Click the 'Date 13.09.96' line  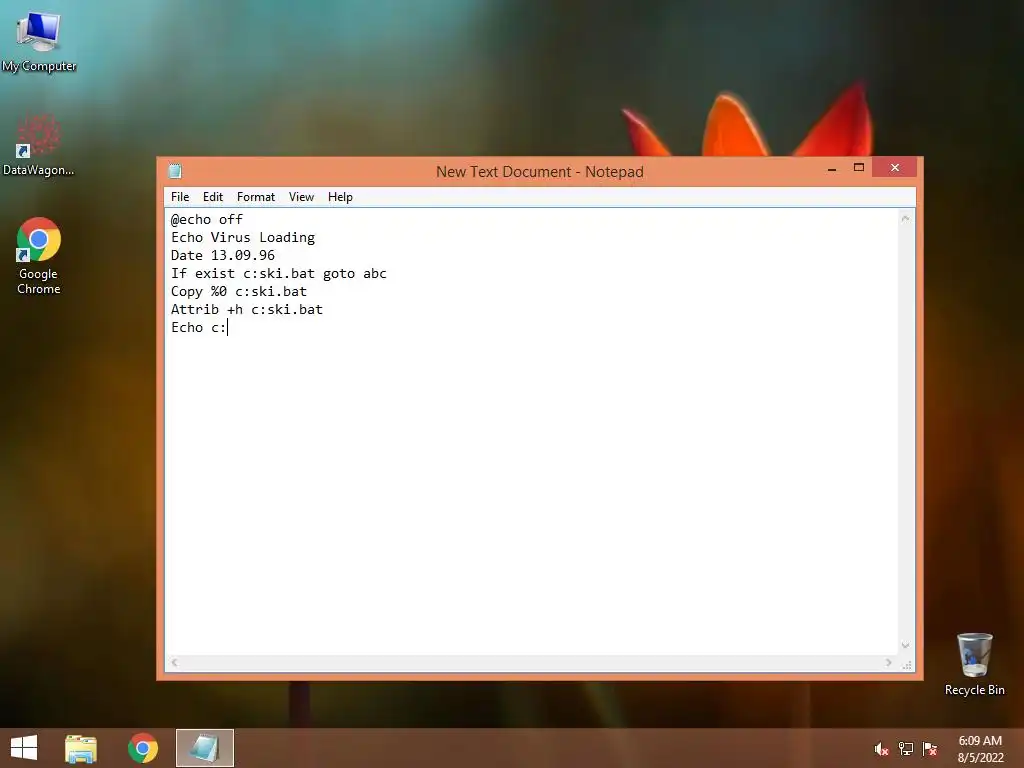(223, 255)
